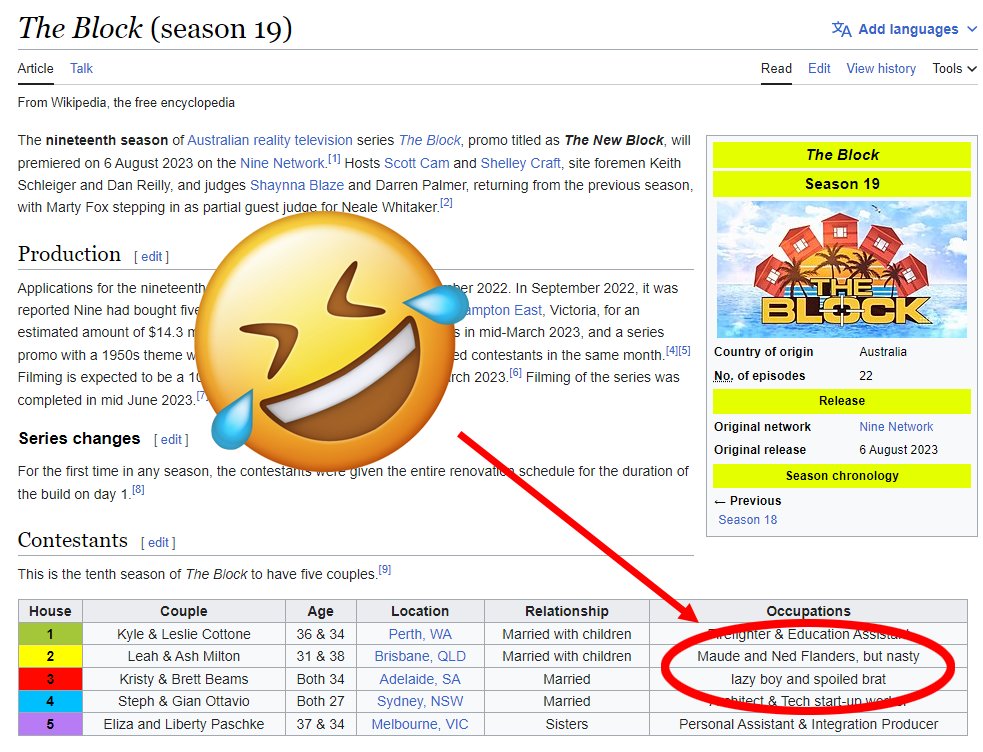Open the Adelaide, SA location link
This screenshot has height=752, width=983.
tap(420, 679)
